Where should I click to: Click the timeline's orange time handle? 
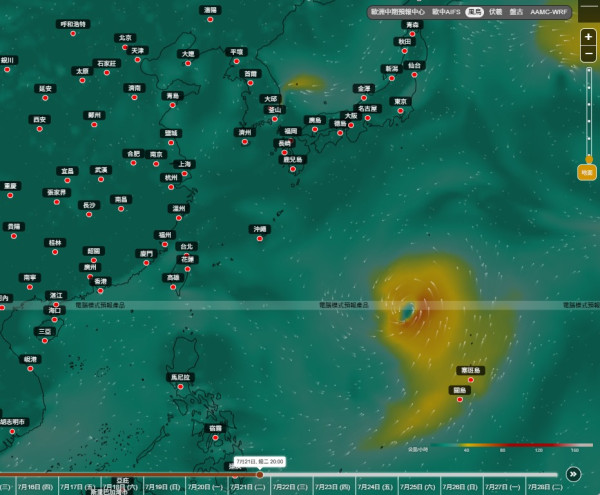pyautogui.click(x=259, y=475)
